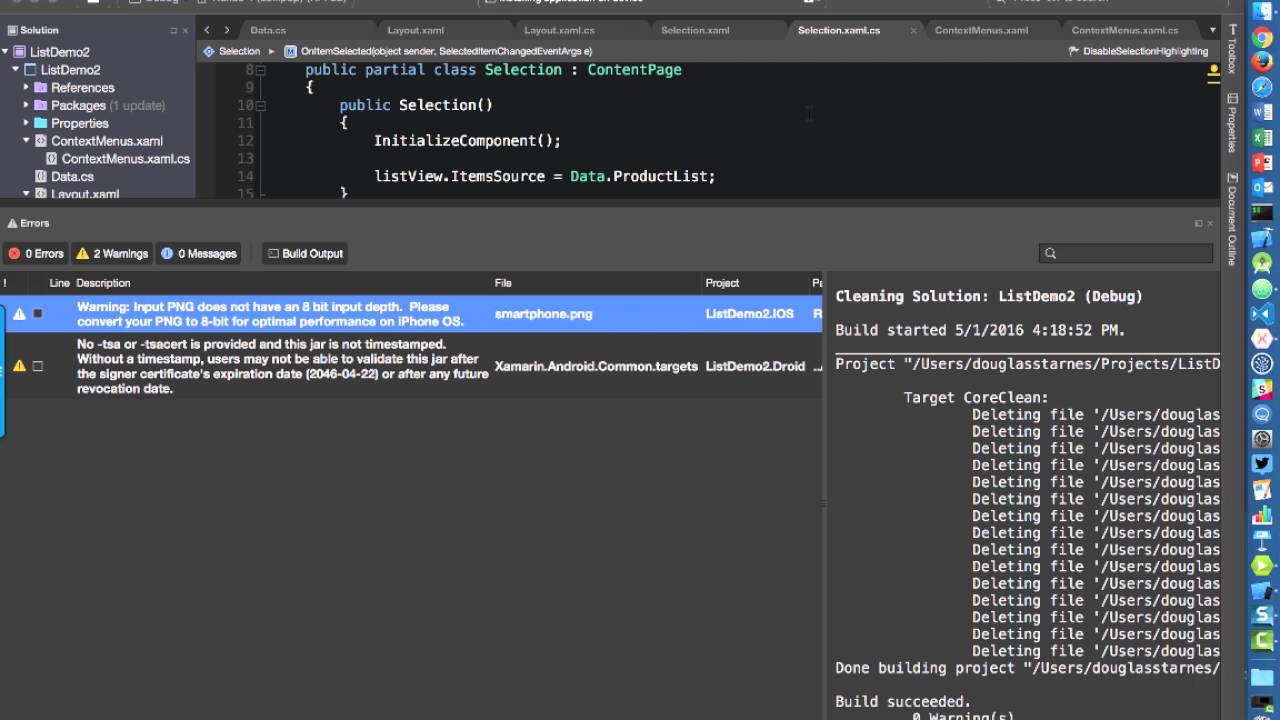Sort errors by Description column
This screenshot has height=720, width=1280.
pyautogui.click(x=103, y=283)
